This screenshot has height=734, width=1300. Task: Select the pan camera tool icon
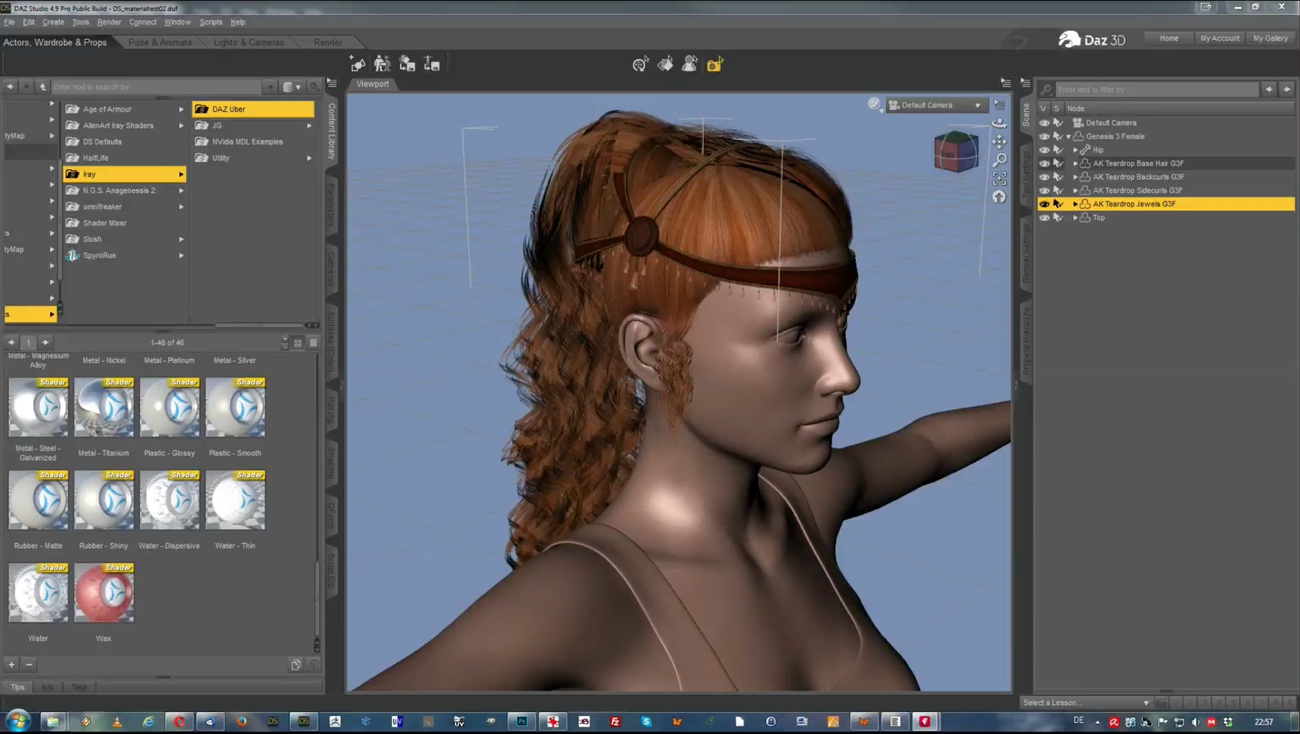tap(999, 141)
